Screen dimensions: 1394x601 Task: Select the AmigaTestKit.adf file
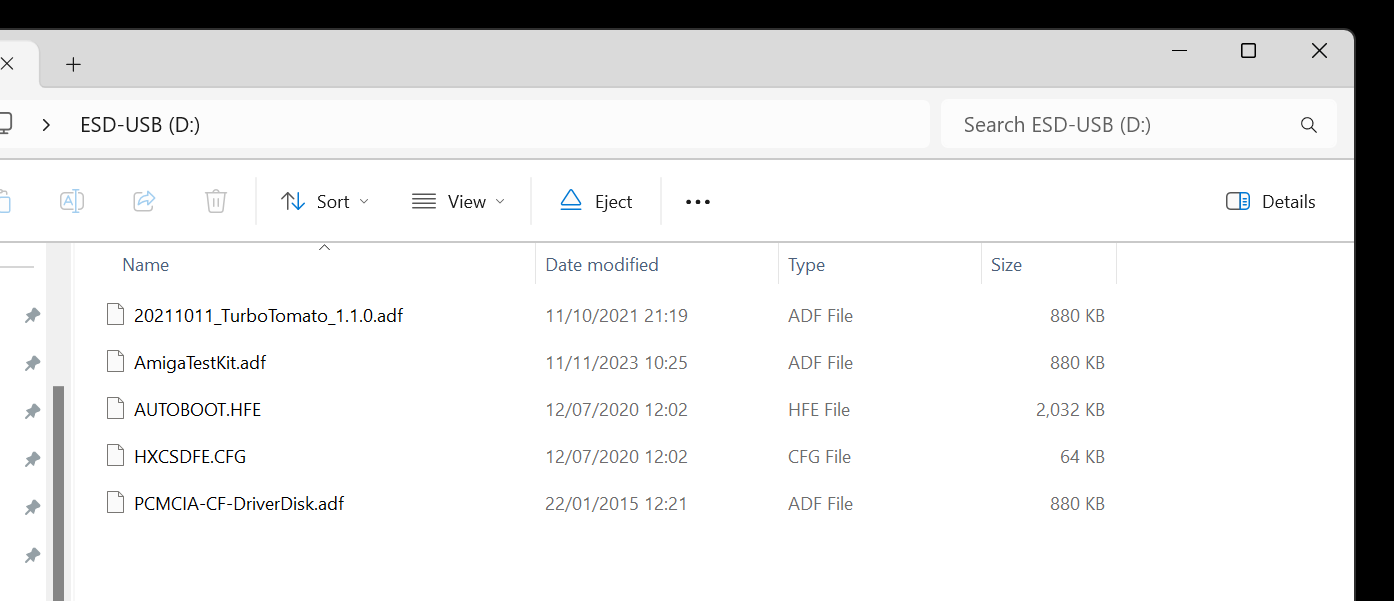pyautogui.click(x=200, y=362)
